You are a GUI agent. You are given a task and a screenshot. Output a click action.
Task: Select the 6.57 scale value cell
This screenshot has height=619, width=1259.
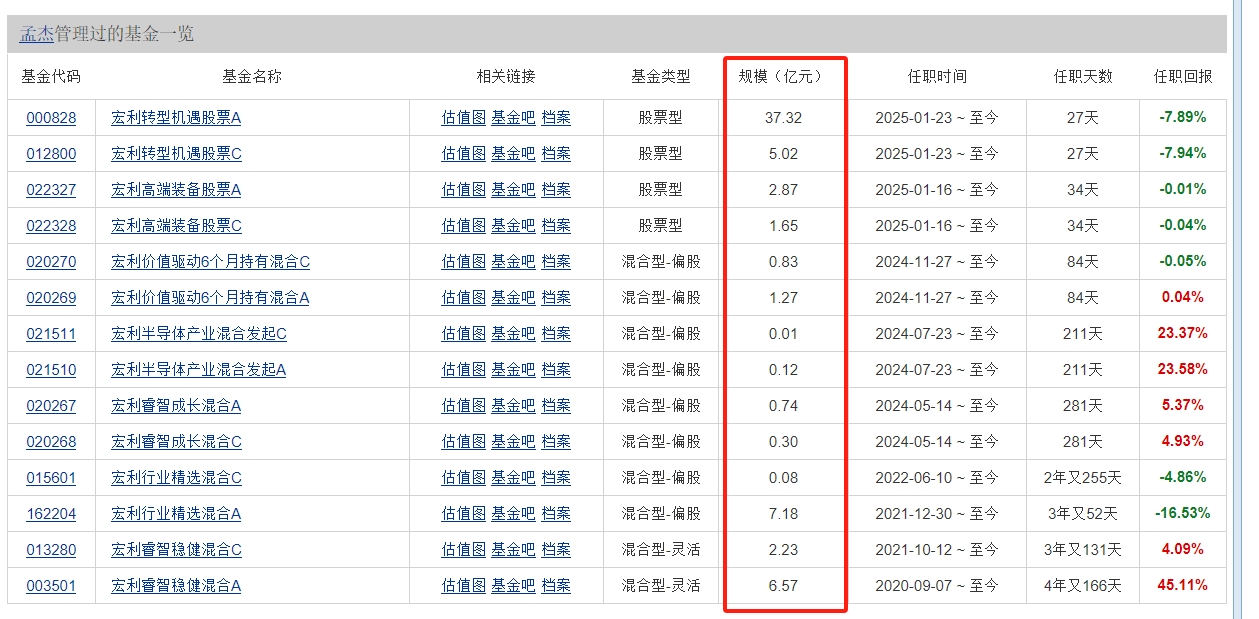tap(784, 586)
